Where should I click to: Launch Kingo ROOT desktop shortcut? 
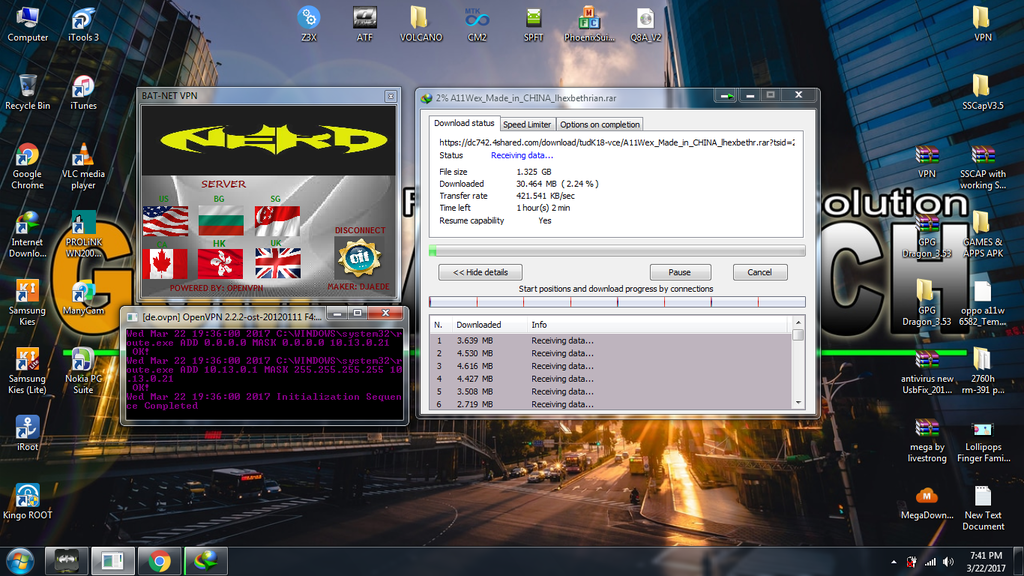[27, 496]
